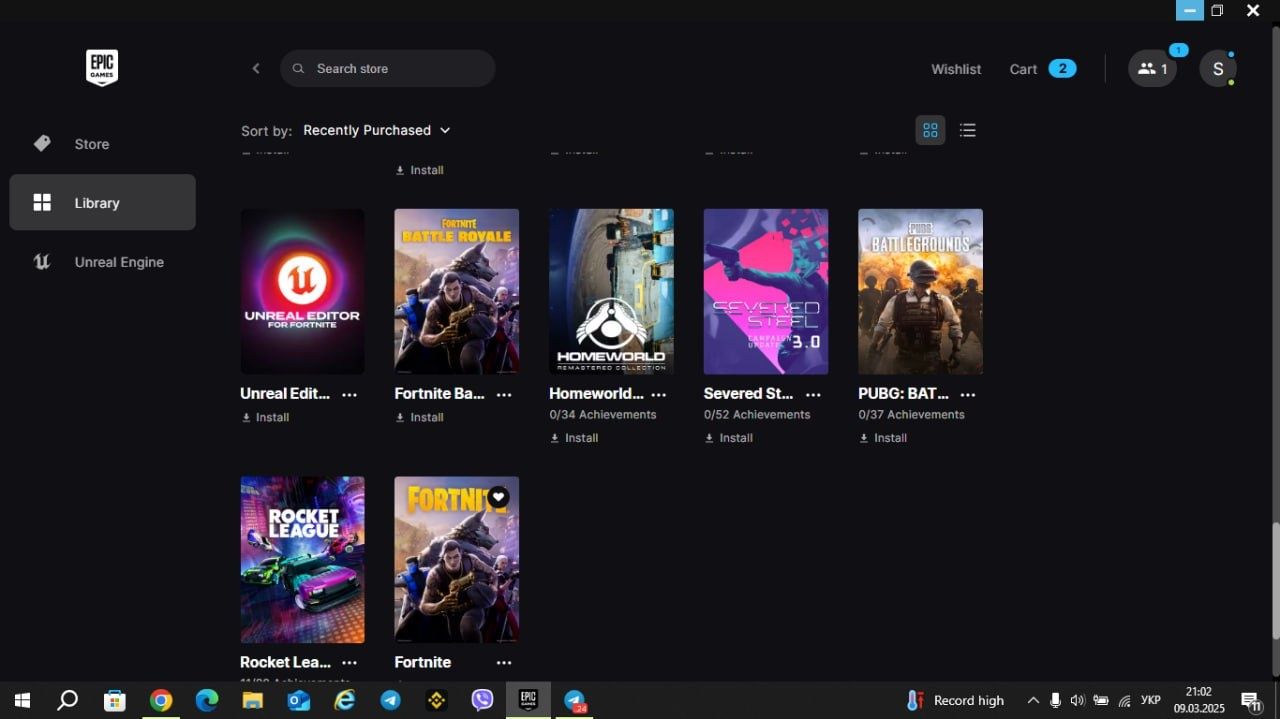Open Windows search in the taskbar
Screen dimensions: 1280x719
pyautogui.click(x=67, y=700)
